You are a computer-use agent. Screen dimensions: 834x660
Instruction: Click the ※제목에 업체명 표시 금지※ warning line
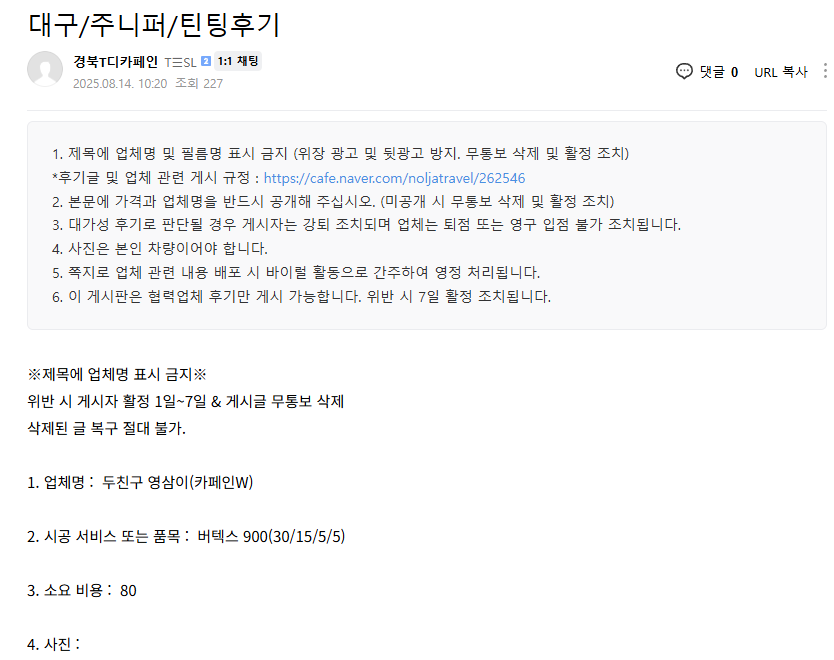click(x=116, y=375)
